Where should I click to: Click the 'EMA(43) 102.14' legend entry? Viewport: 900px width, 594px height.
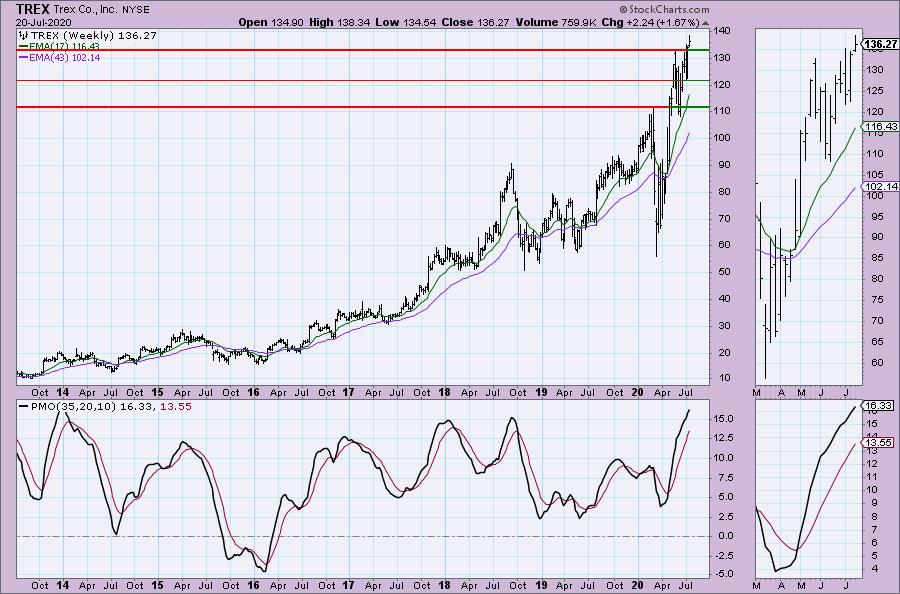click(65, 57)
